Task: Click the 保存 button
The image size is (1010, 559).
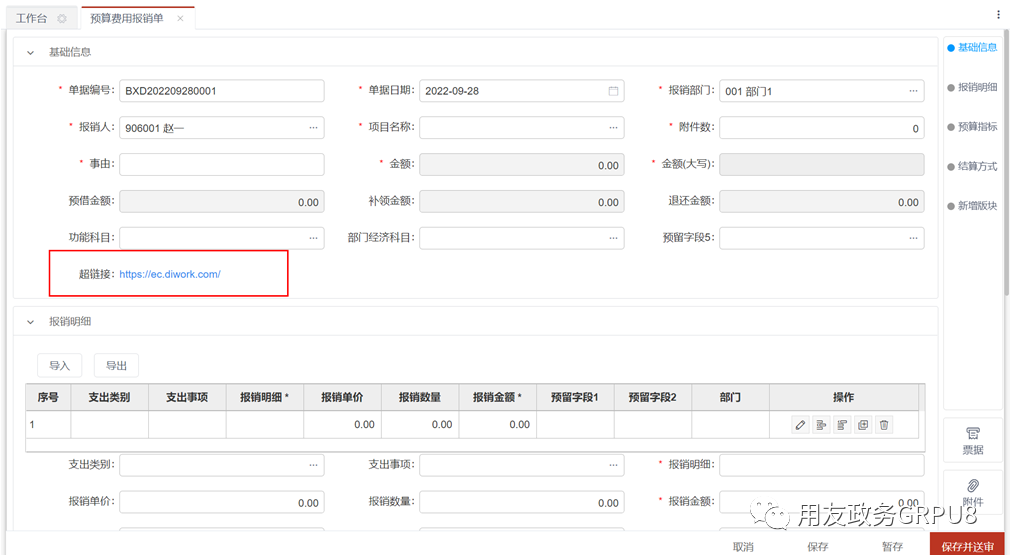Action: point(817,547)
